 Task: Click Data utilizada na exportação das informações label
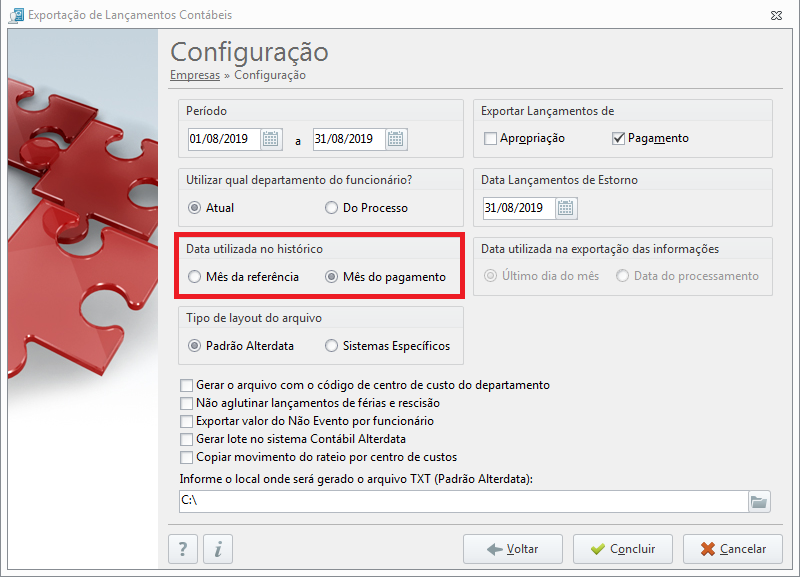tap(600, 249)
